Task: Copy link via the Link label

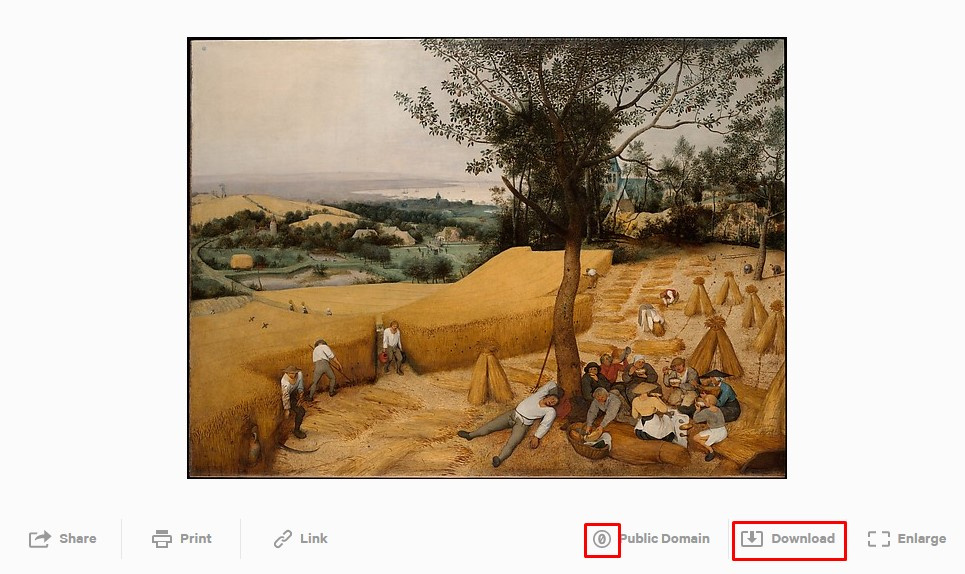Action: click(x=314, y=539)
